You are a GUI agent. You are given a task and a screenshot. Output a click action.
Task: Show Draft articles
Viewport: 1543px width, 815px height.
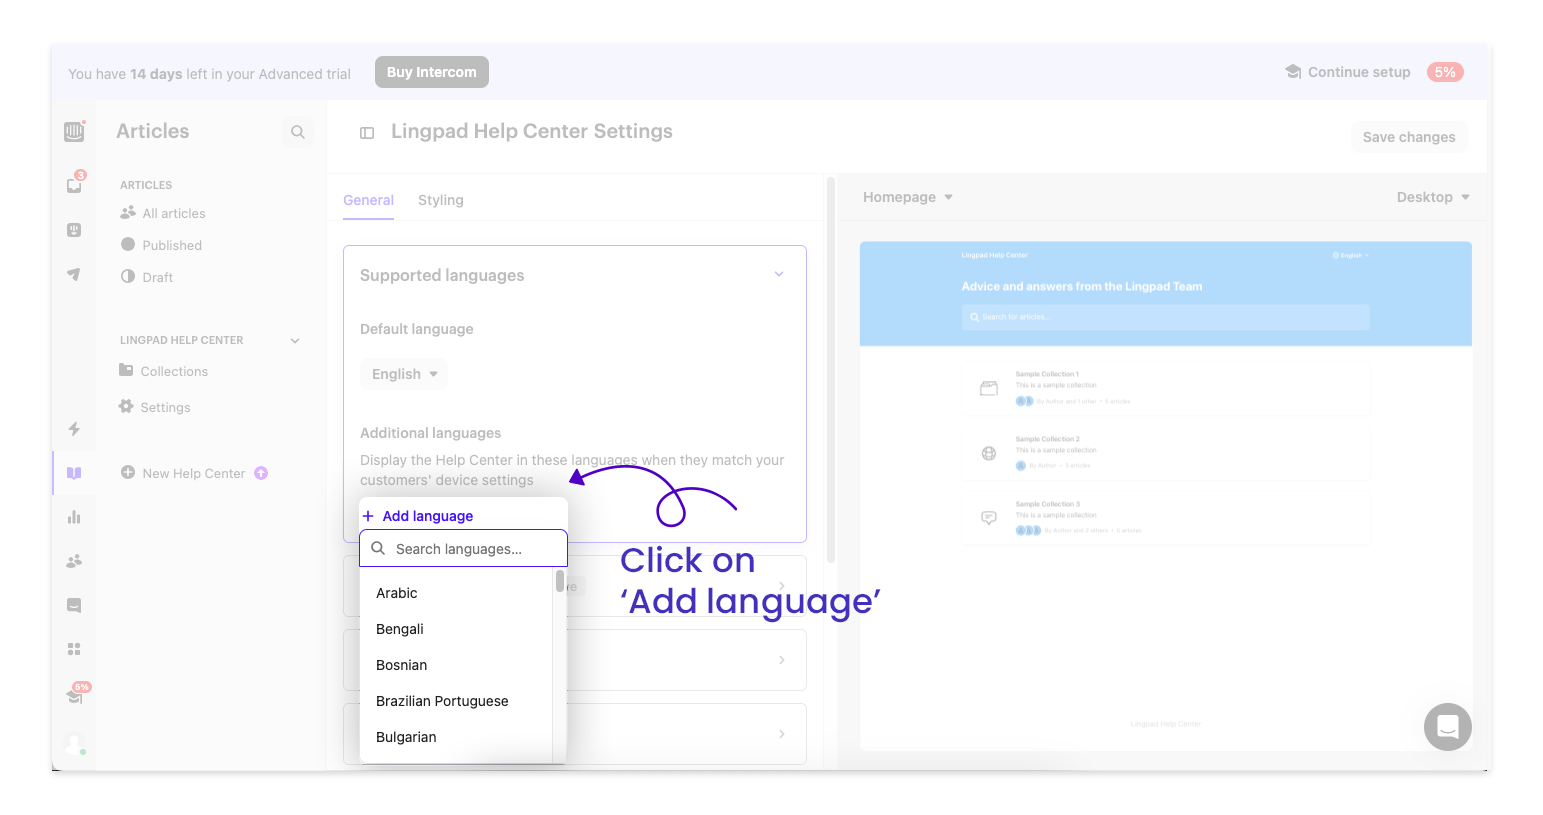(158, 277)
